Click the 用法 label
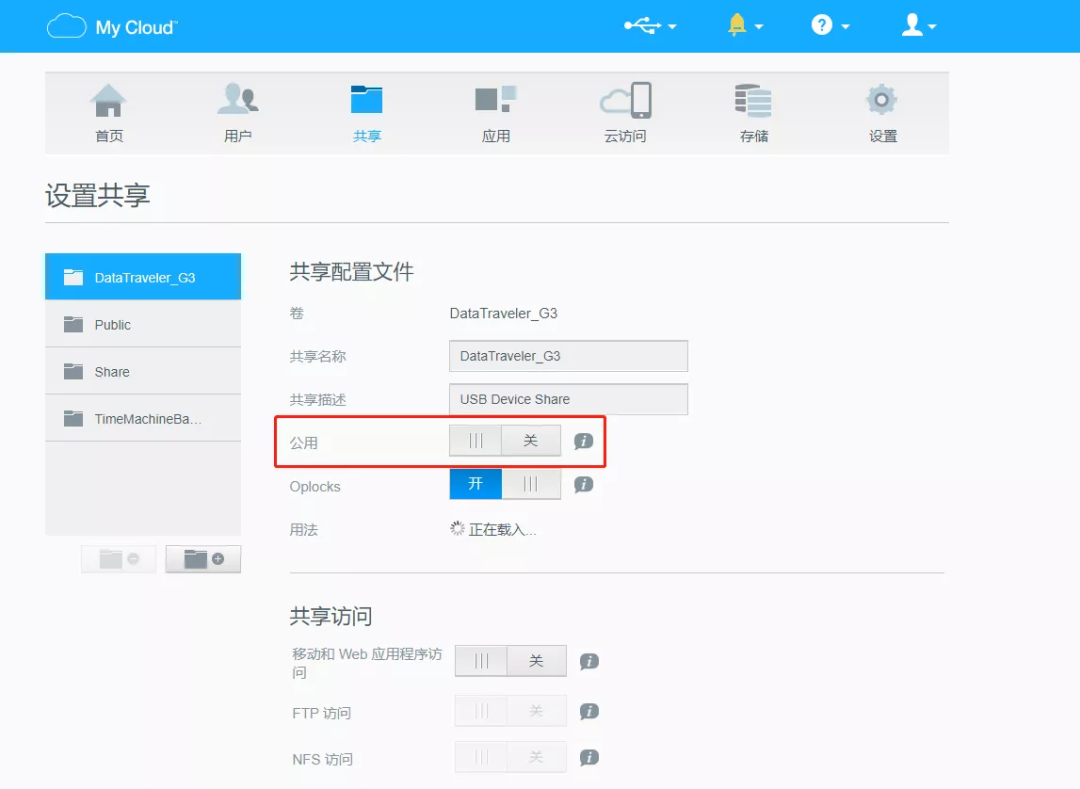The height and width of the screenshot is (789, 1080). coord(303,529)
